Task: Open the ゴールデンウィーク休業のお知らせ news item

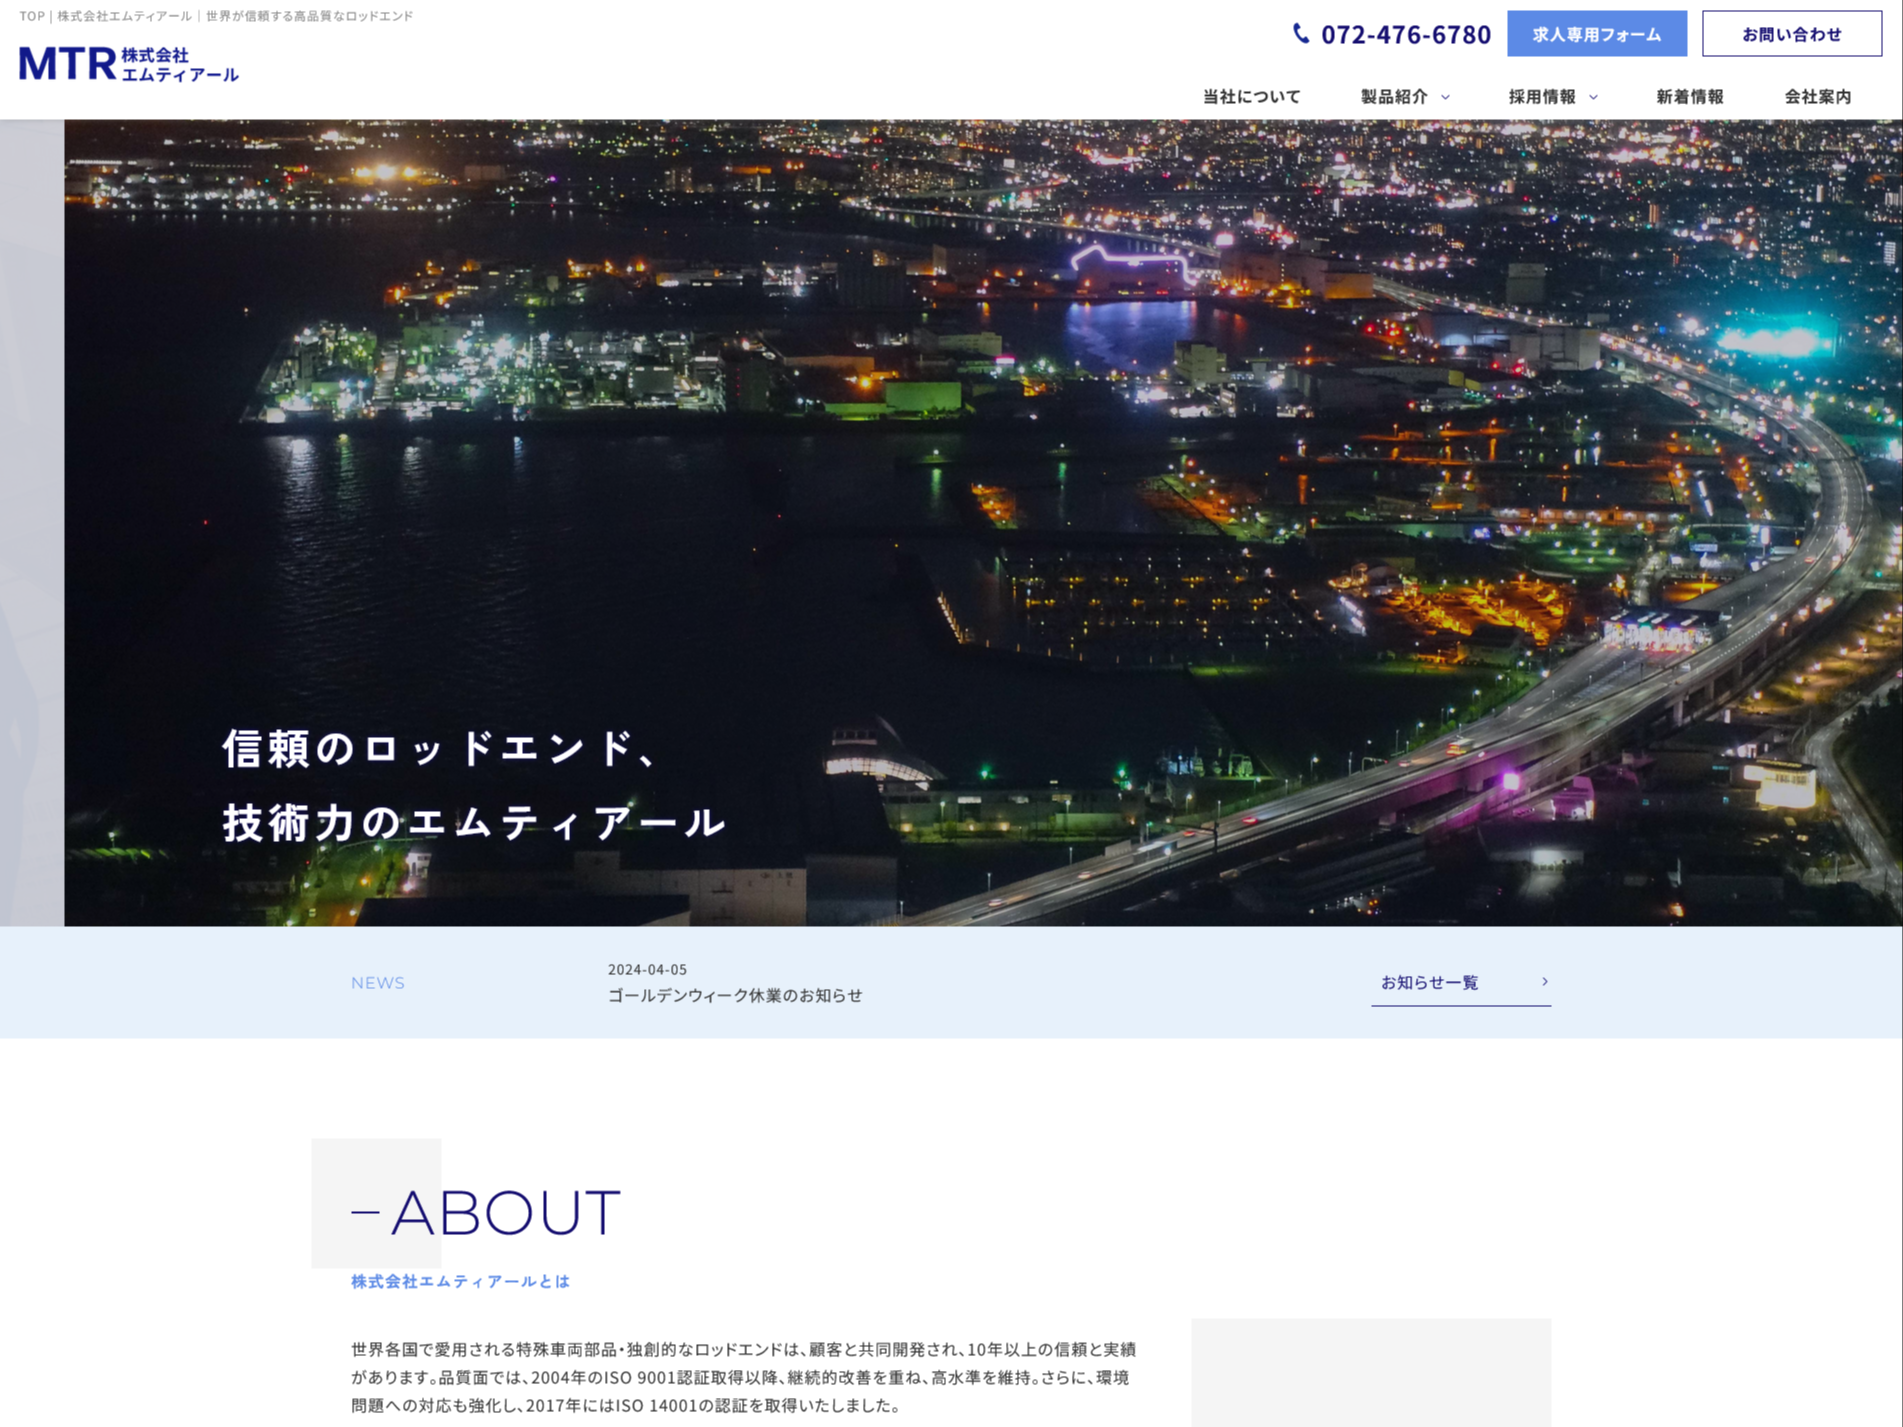Action: (735, 995)
